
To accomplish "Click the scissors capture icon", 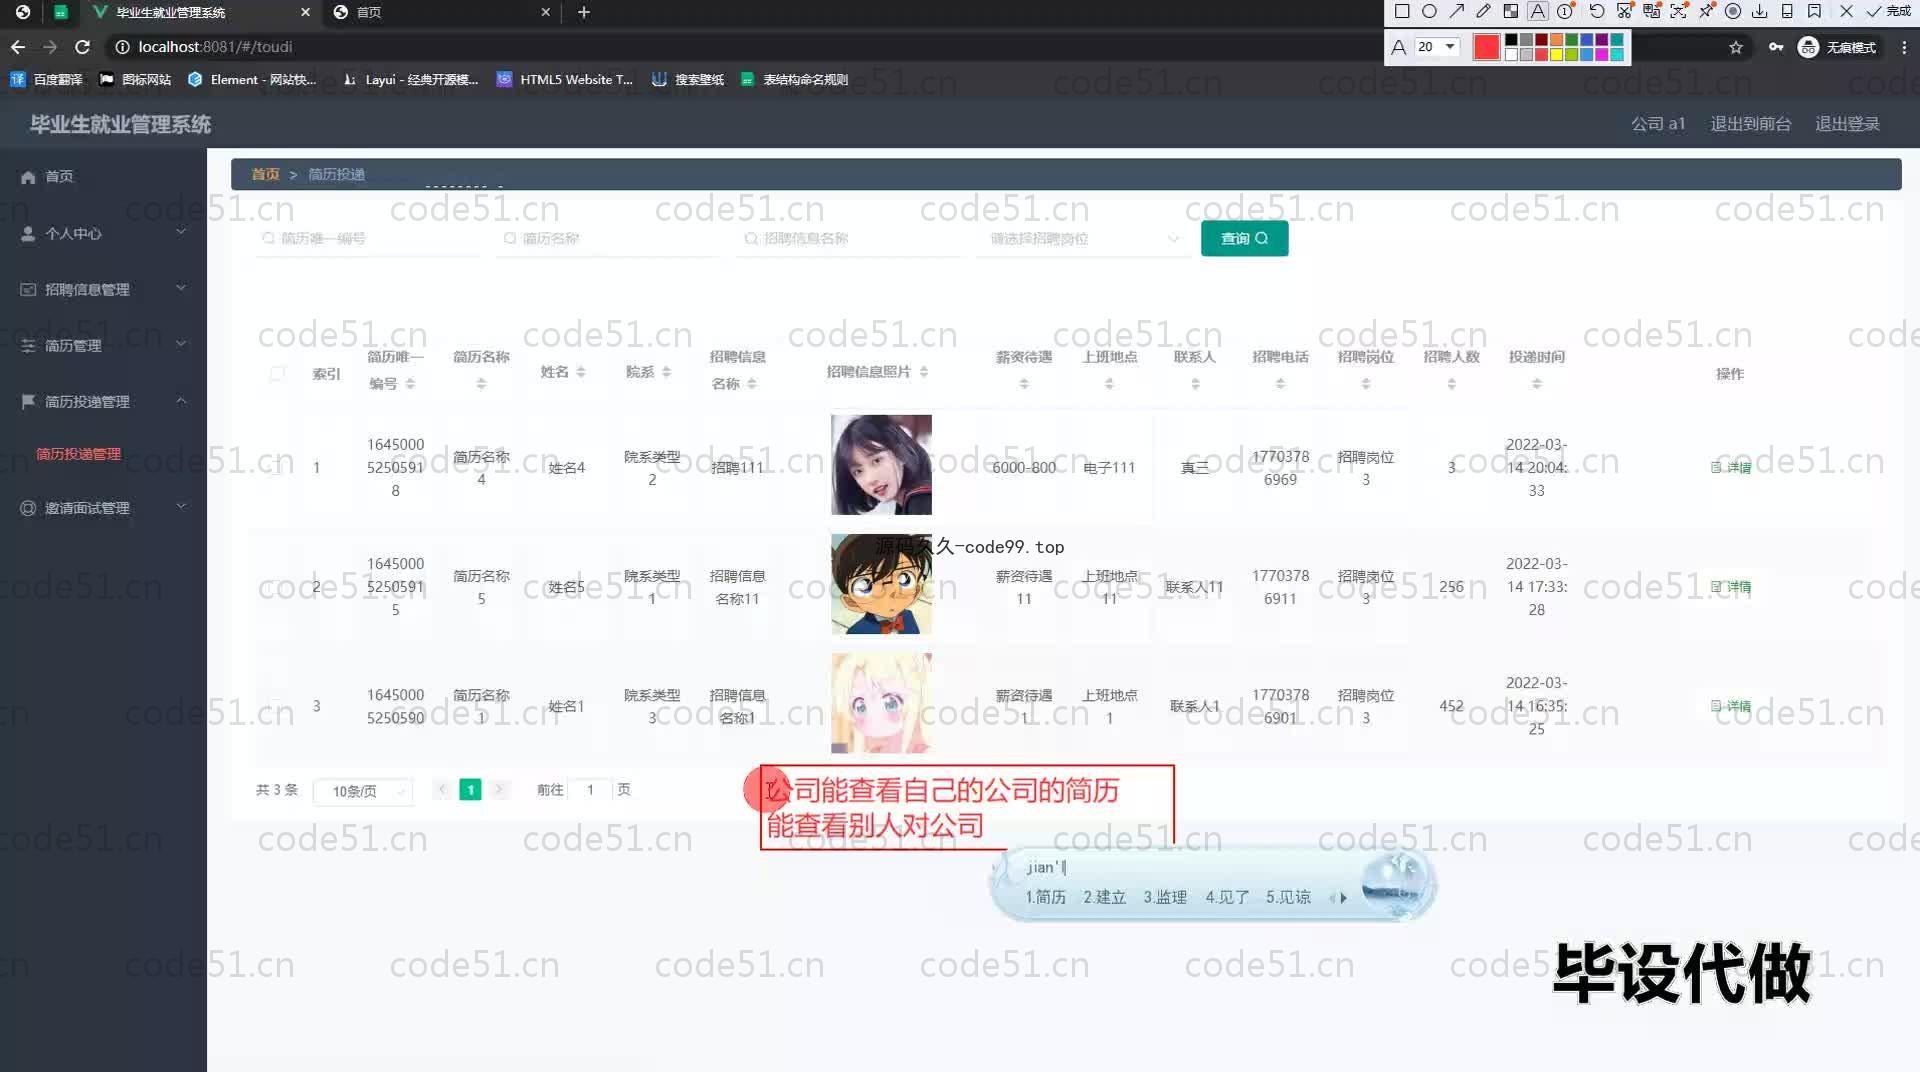I will (1625, 12).
